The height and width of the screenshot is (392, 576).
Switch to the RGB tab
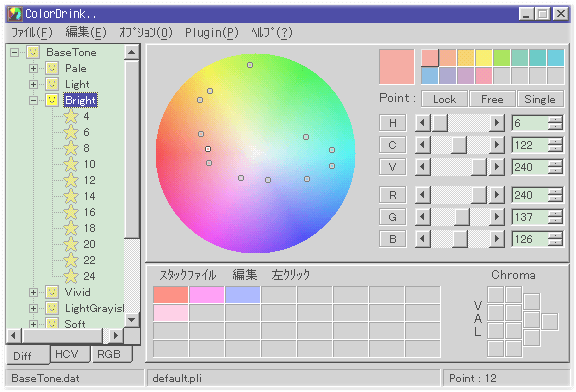pyautogui.click(x=111, y=354)
